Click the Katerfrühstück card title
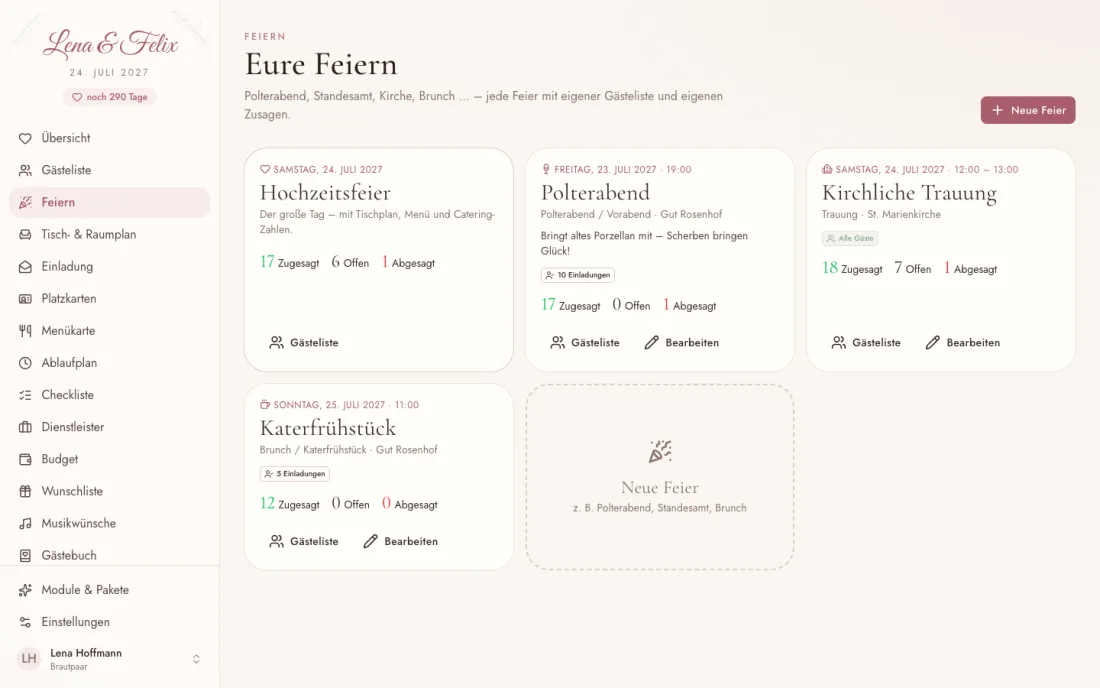 pyautogui.click(x=328, y=428)
